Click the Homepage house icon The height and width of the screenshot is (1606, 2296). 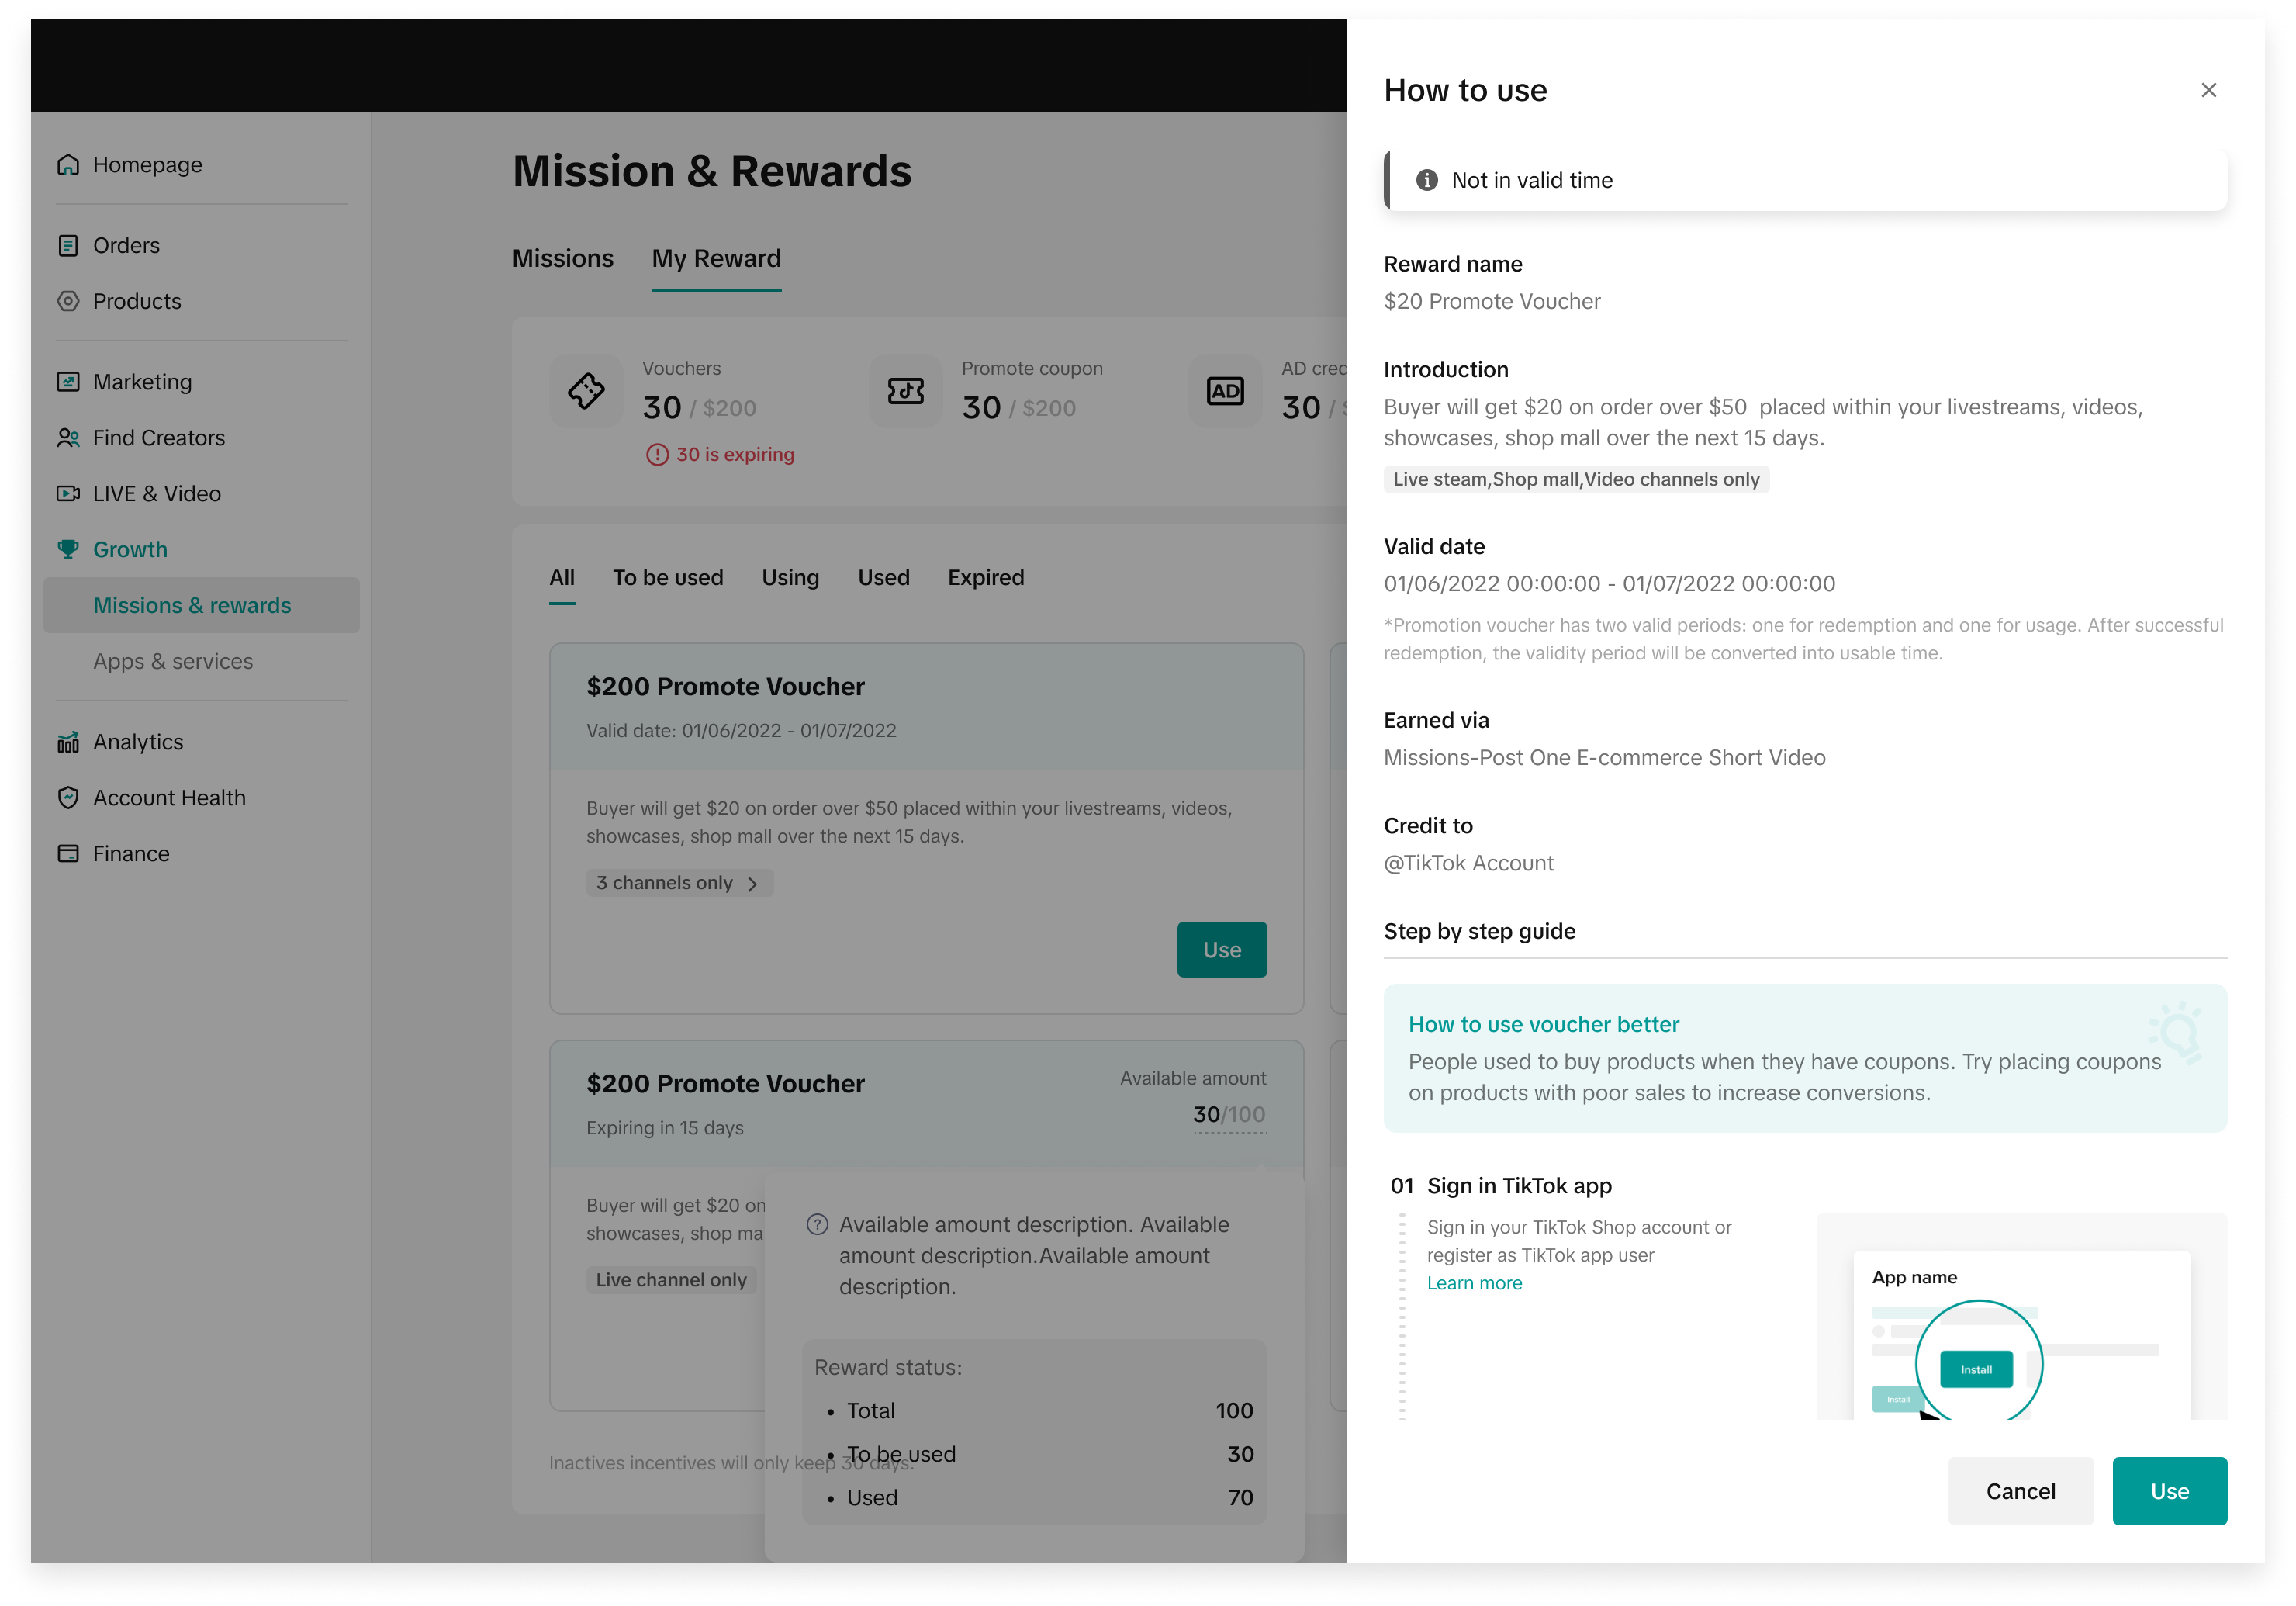[68, 165]
